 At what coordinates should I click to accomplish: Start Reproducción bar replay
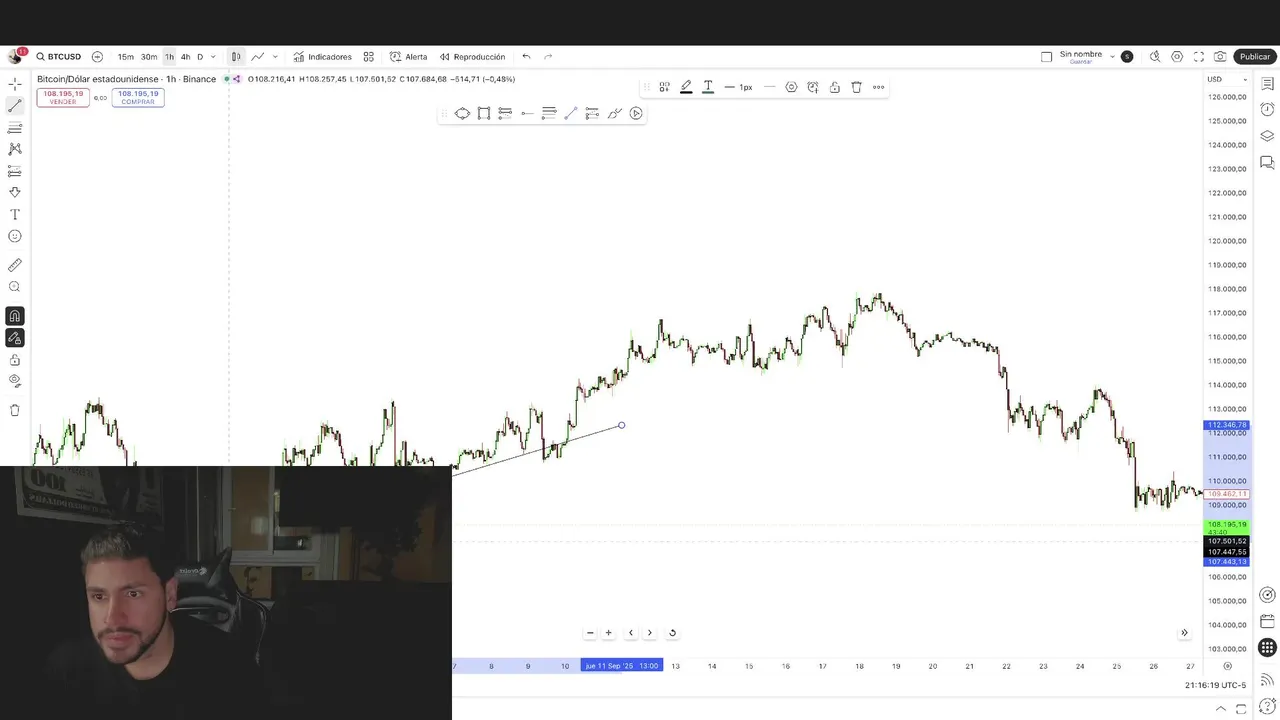[472, 57]
